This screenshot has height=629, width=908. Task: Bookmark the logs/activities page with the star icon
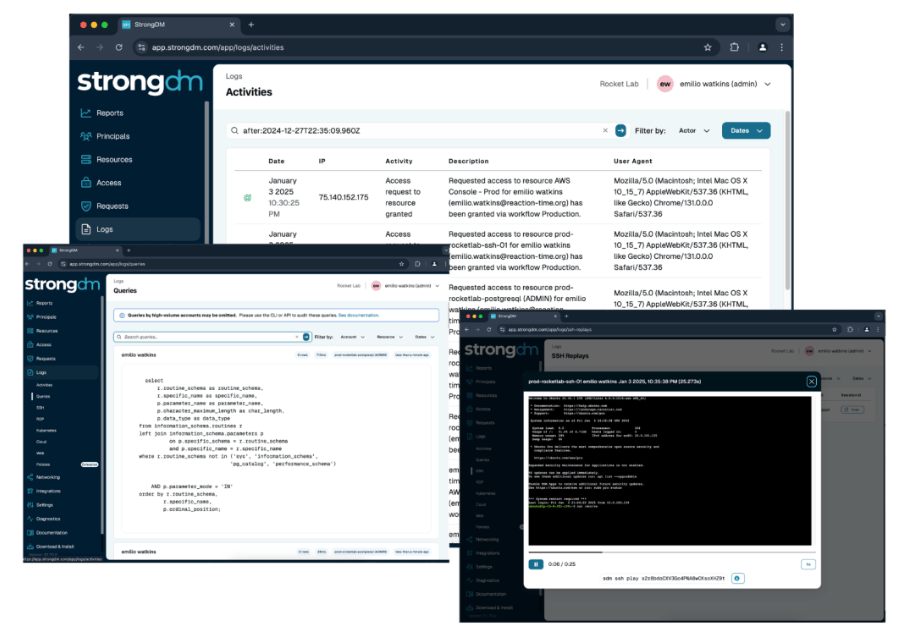pos(708,47)
